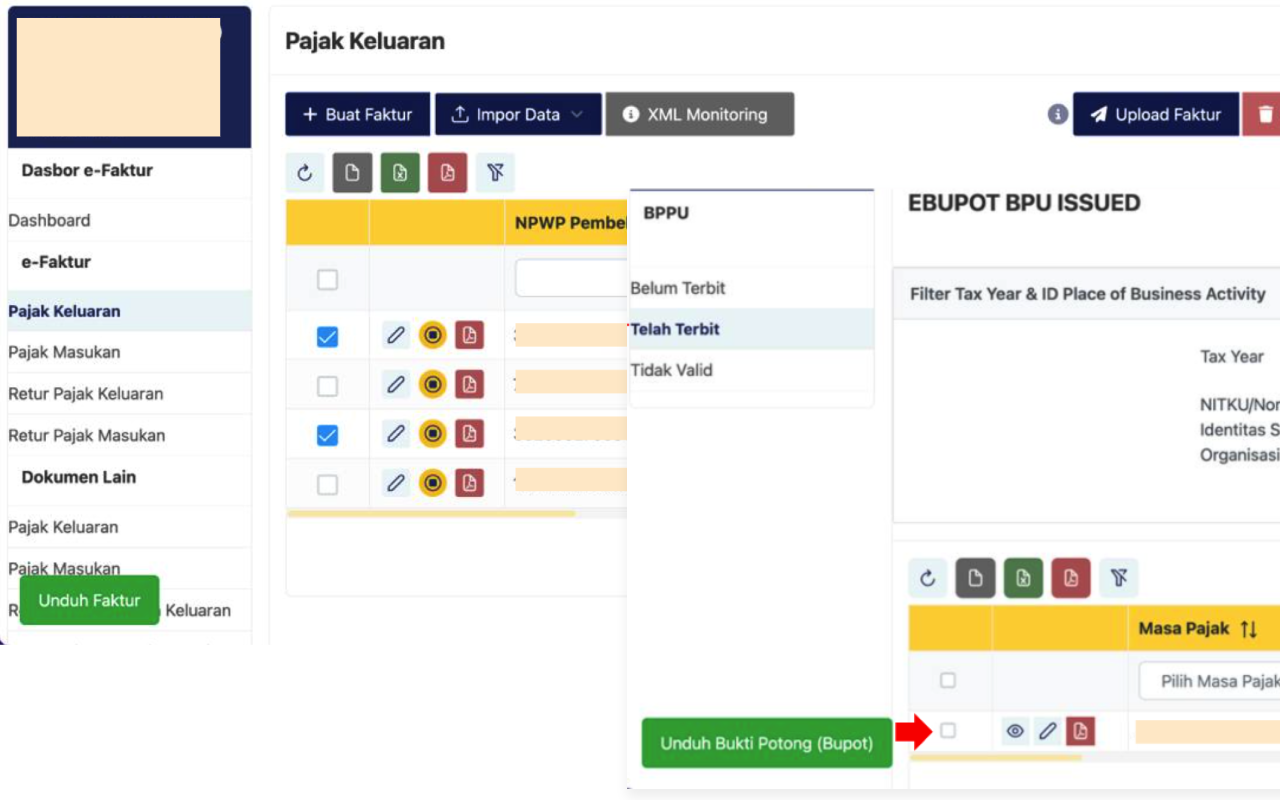Click Unduh Bukti Potong (Bupot) button

[x=767, y=743]
